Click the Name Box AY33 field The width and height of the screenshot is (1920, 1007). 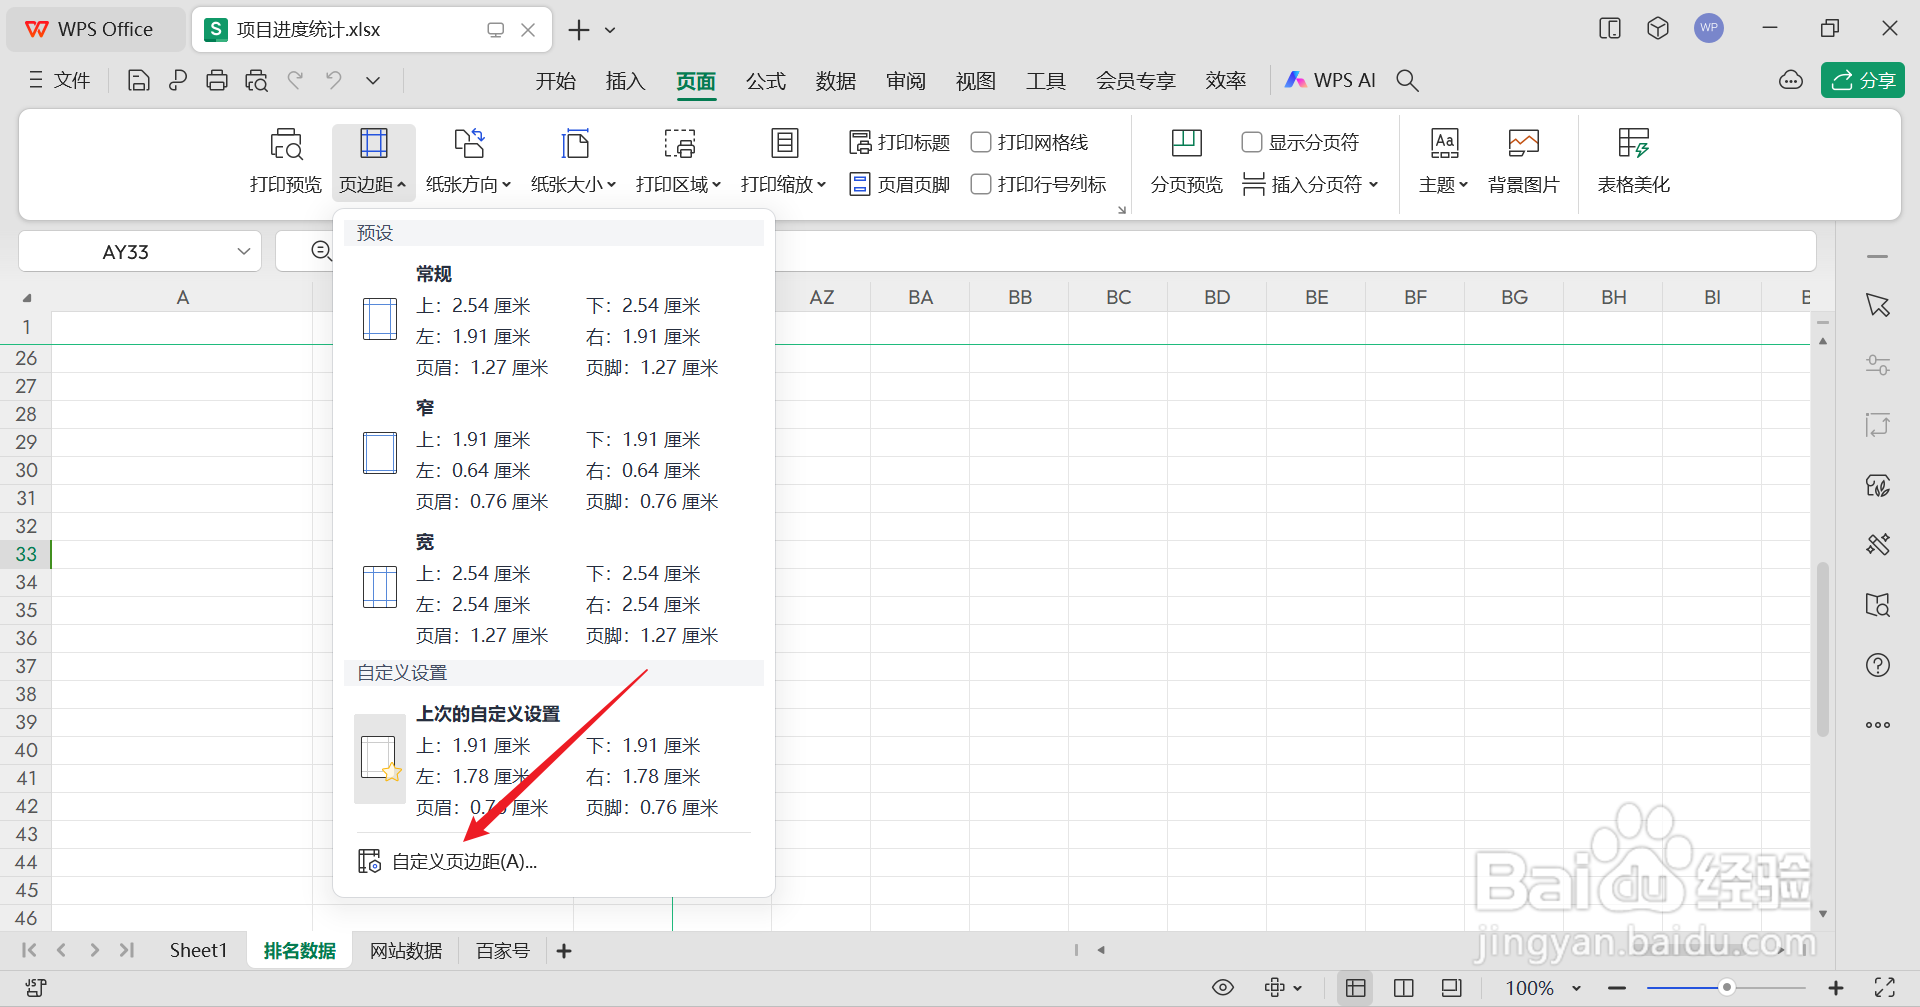tap(126, 252)
